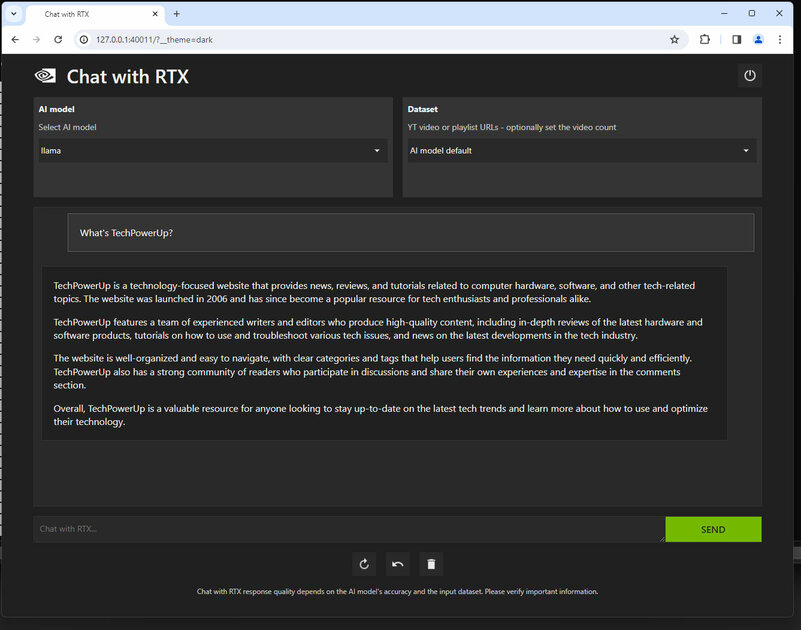Open a new browser tab
Viewport: 801px width, 630px height.
point(177,14)
